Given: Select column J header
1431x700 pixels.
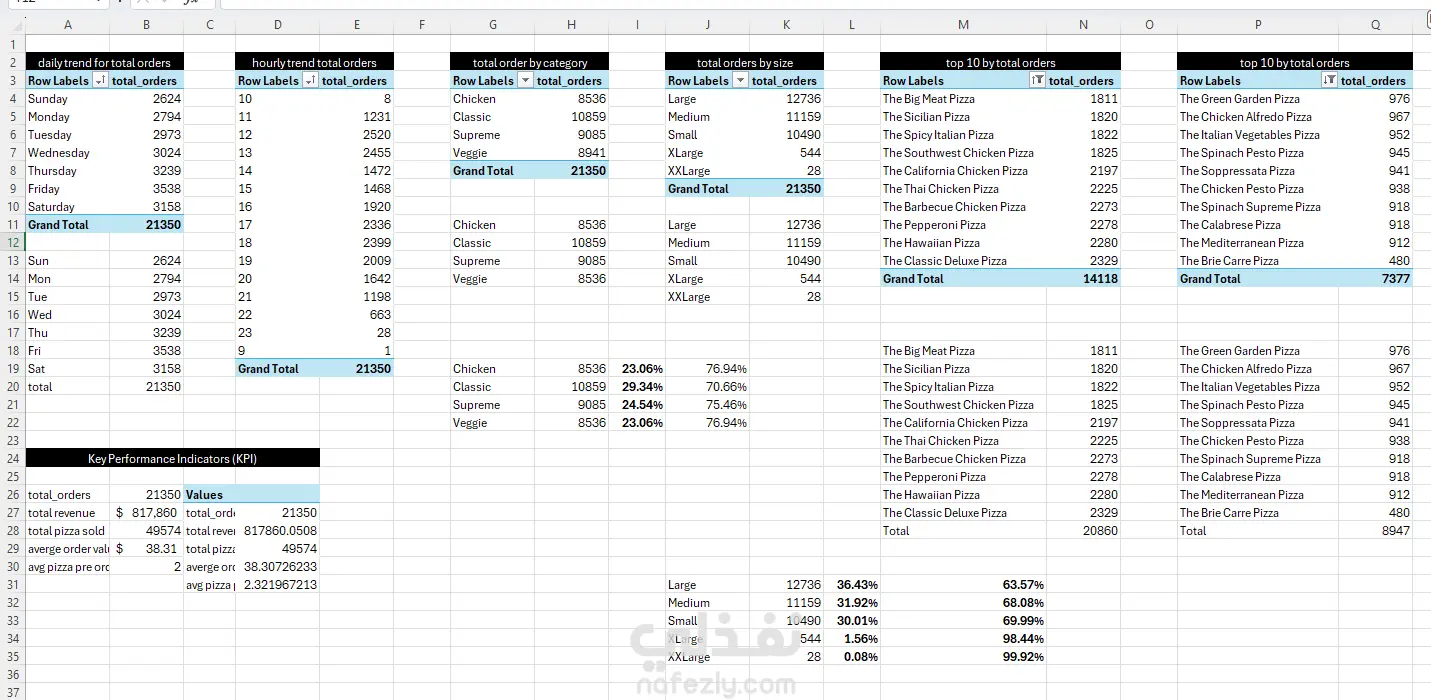Looking at the screenshot, I should [x=707, y=24].
